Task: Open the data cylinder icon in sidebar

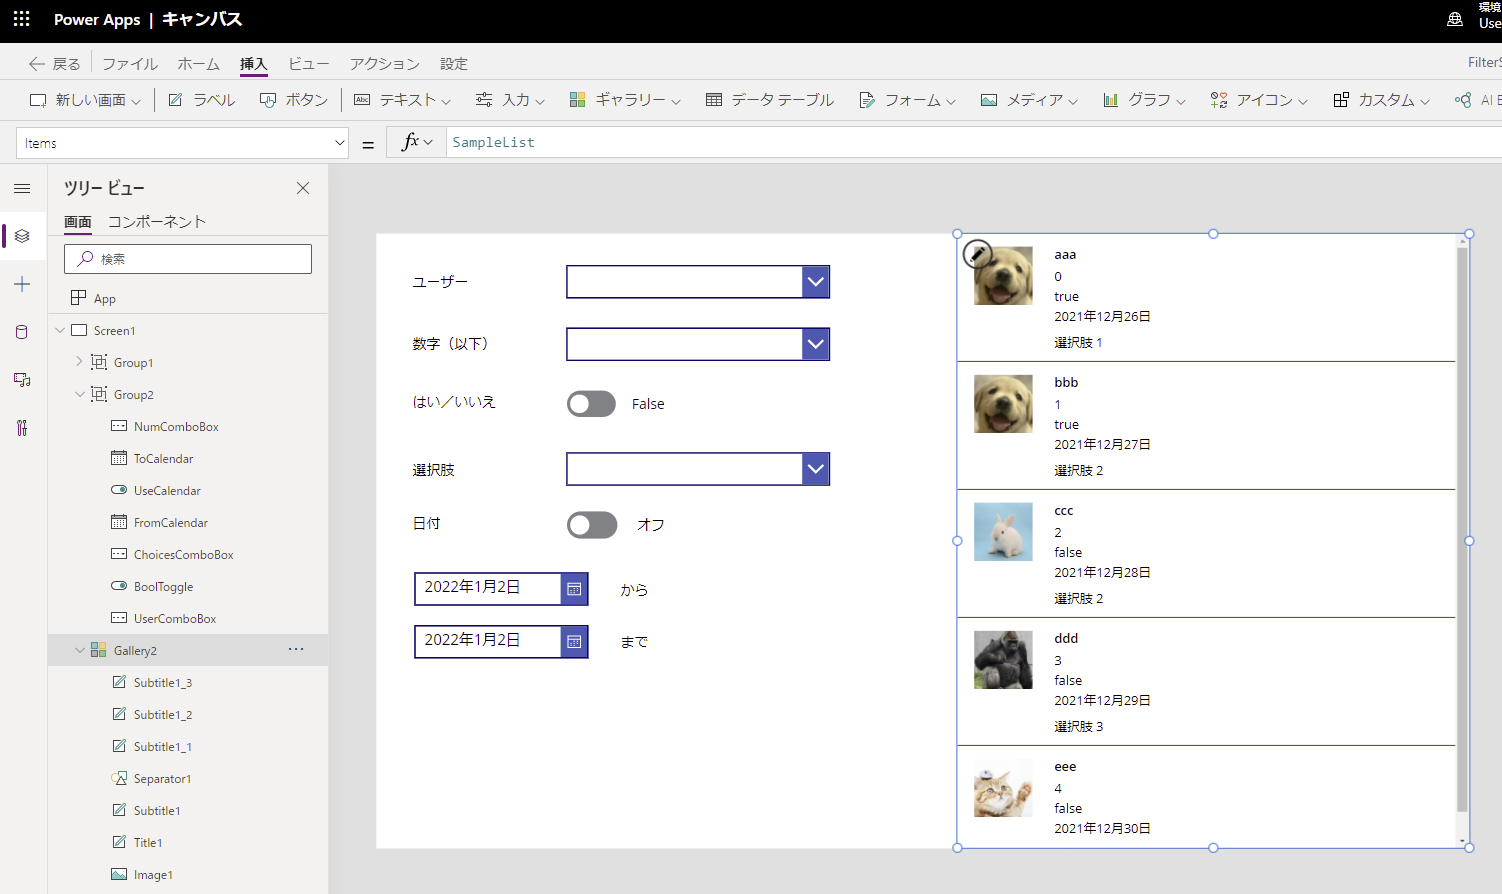Action: coord(22,332)
